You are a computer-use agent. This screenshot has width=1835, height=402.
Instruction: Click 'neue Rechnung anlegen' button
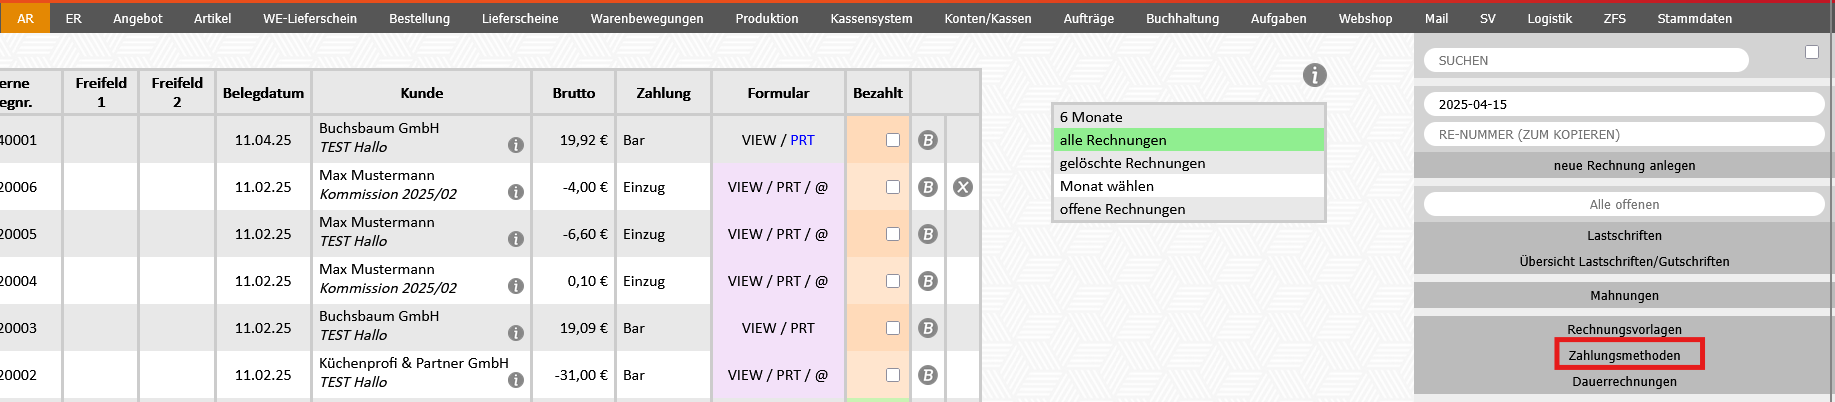pos(1624,166)
